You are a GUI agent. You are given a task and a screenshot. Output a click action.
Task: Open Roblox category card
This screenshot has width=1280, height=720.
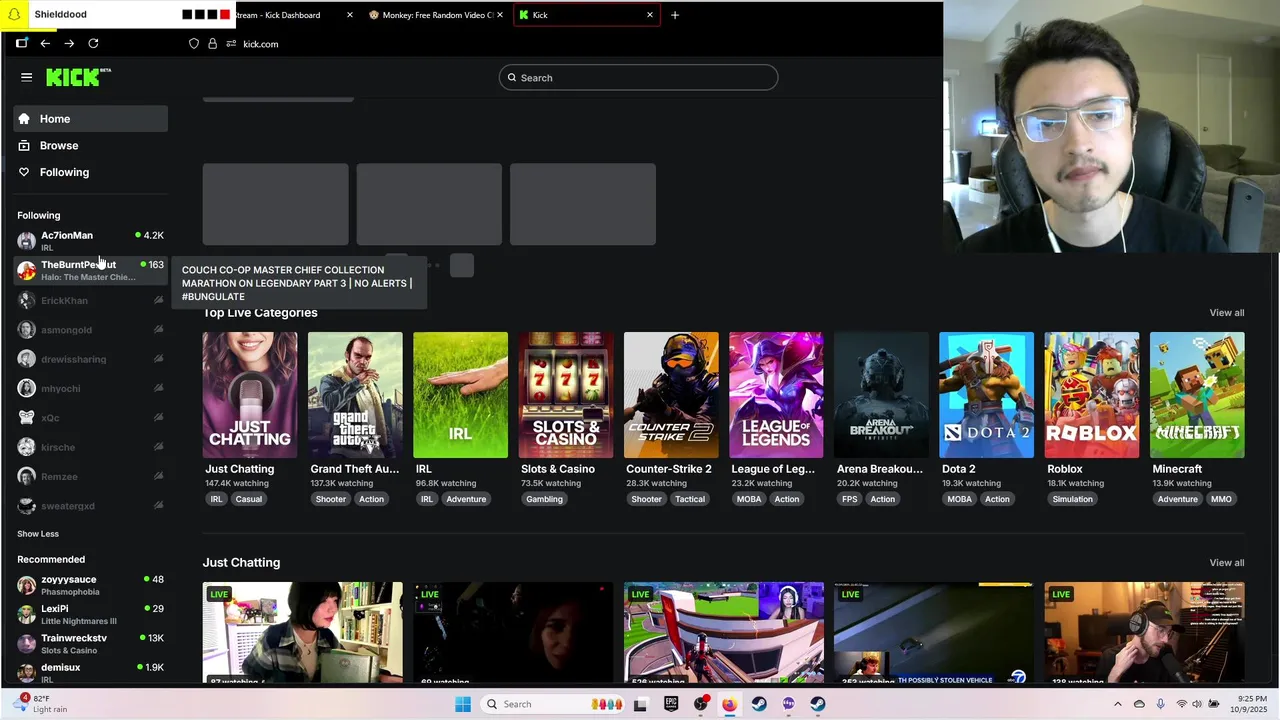pos(1092,395)
